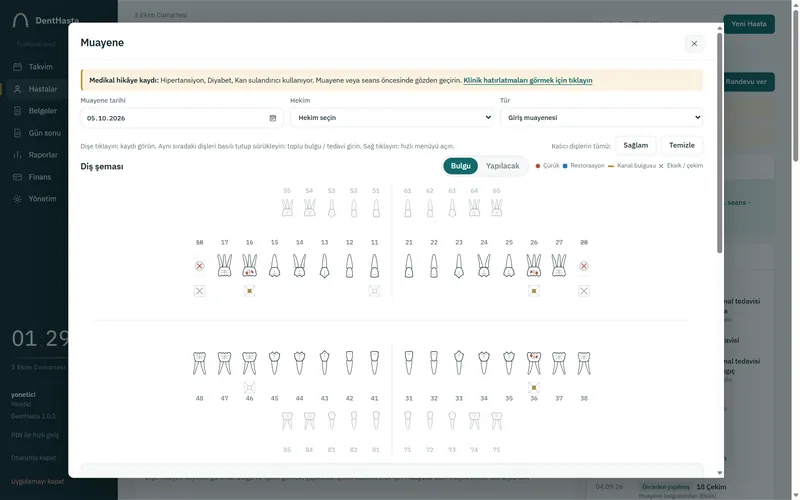Image resolution: width=800 pixels, height=500 pixels.
Task: Click Oturumu kapat in sidebar
Action: pyautogui.click(x=34, y=458)
